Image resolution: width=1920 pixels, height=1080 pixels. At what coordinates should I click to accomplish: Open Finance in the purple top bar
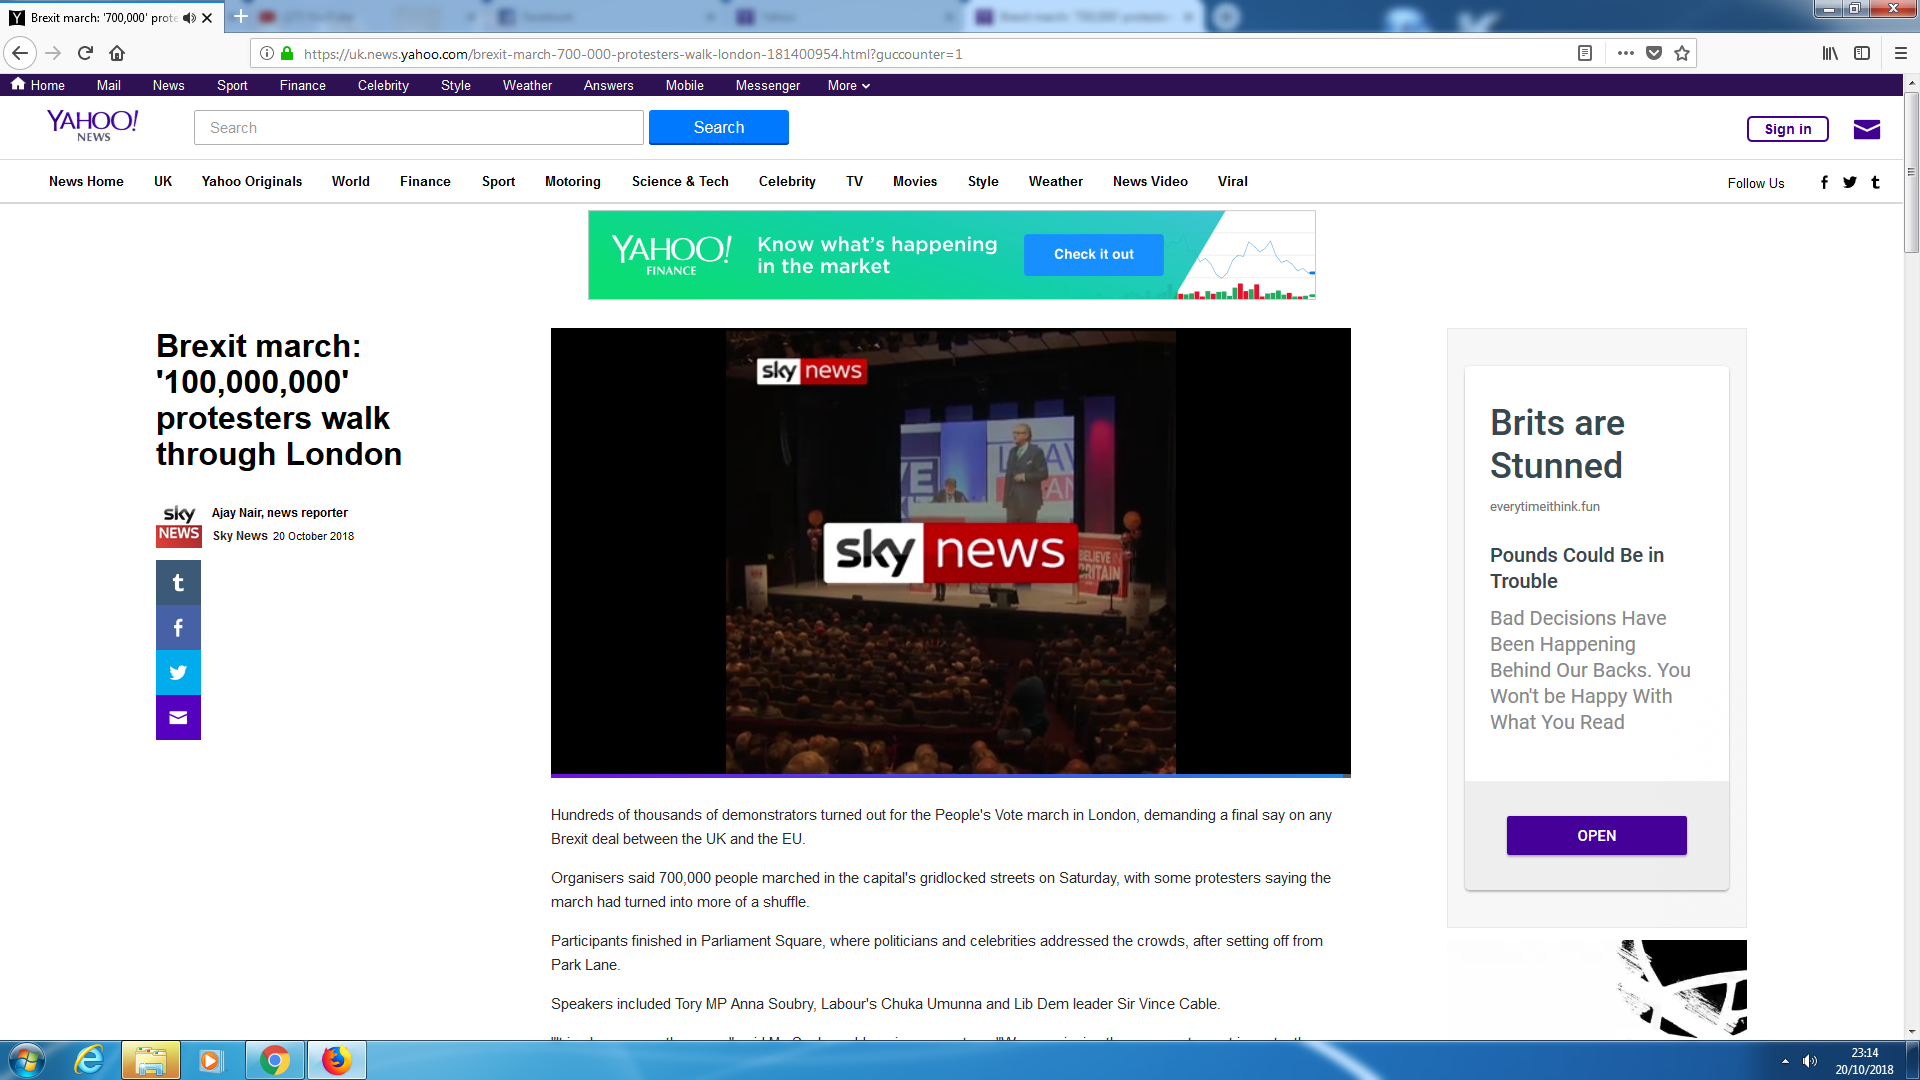coord(303,85)
